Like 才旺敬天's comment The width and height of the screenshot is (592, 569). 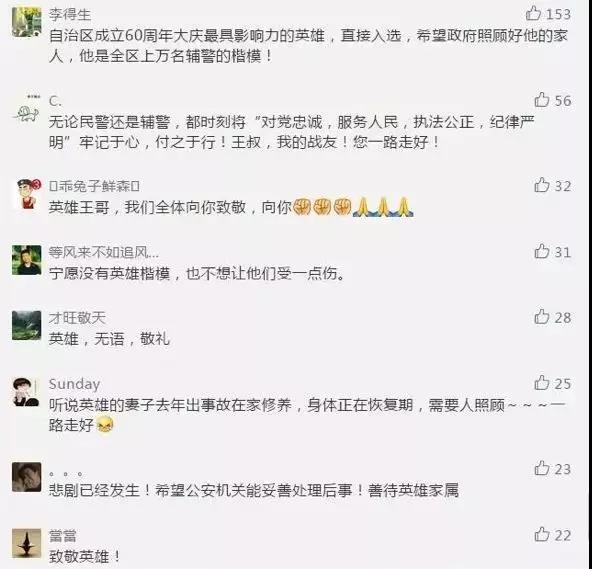click(541, 317)
